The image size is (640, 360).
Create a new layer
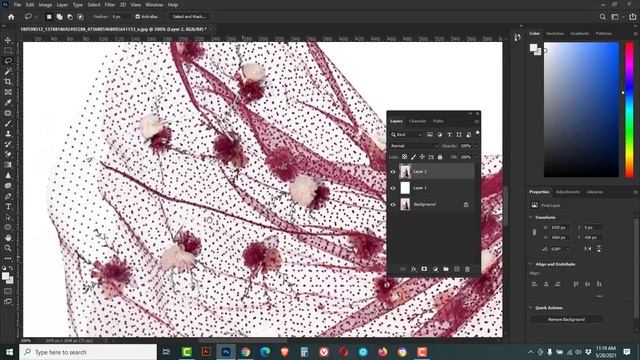[x=457, y=269]
